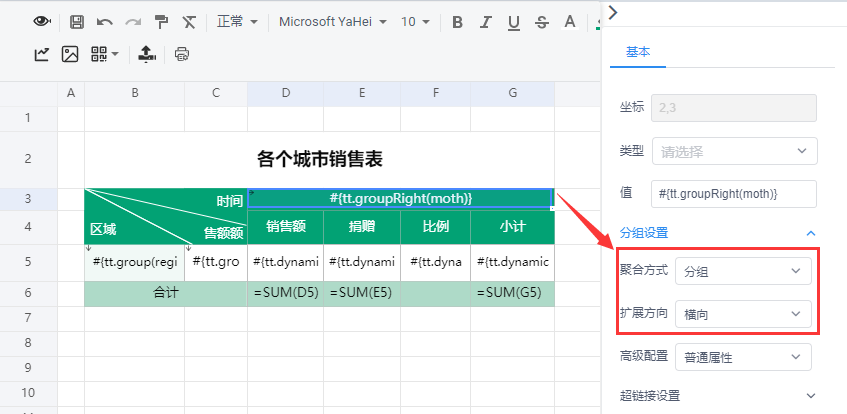Select the #{tt.group(regi cell in B5
This screenshot has width=847, height=414.
pyautogui.click(x=135, y=262)
